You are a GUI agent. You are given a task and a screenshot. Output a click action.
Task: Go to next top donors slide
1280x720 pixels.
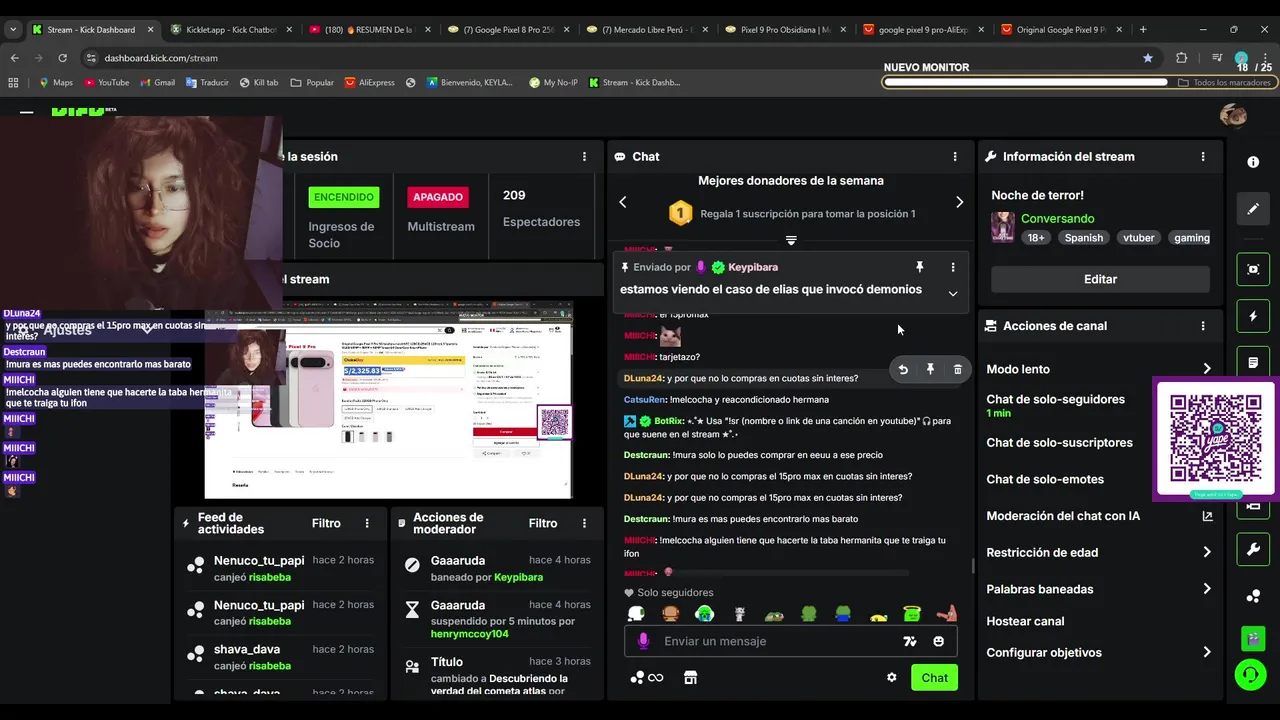click(959, 202)
